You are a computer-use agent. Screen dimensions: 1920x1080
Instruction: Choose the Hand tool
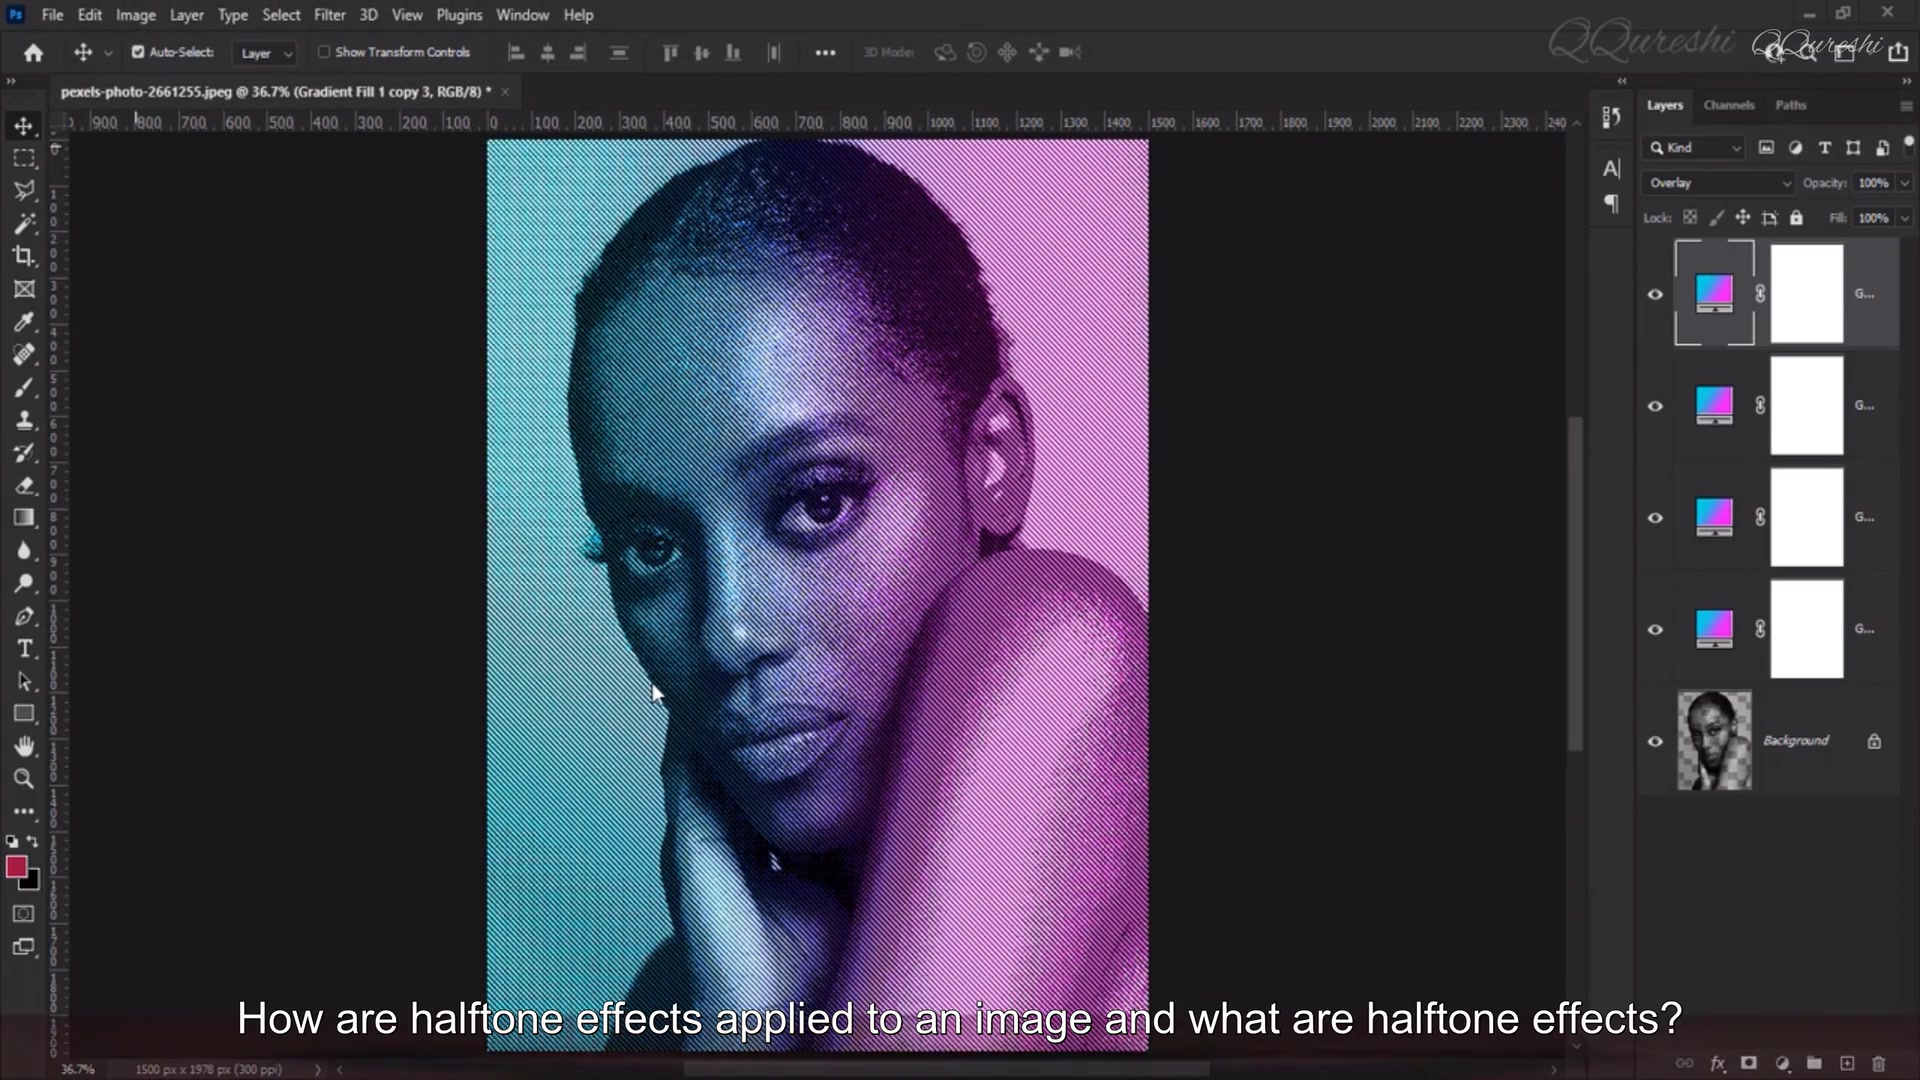pos(24,746)
